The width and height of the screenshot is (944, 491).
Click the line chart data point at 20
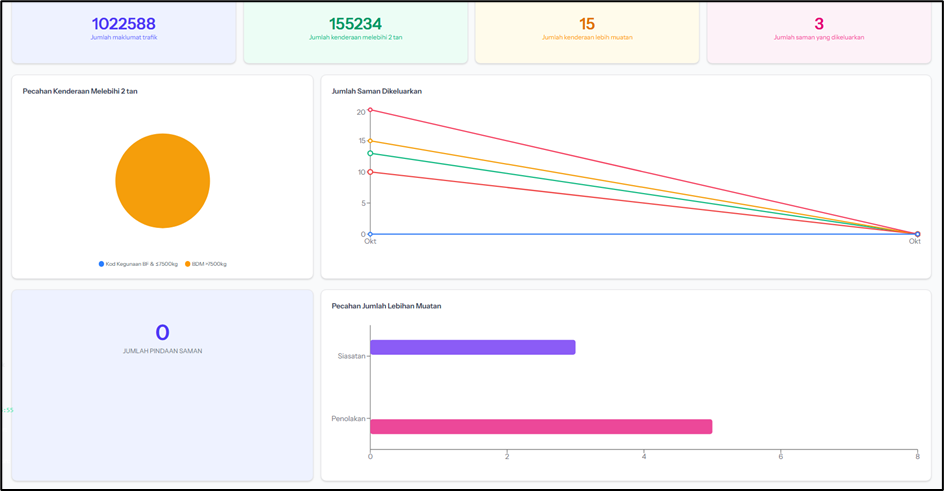click(x=370, y=110)
